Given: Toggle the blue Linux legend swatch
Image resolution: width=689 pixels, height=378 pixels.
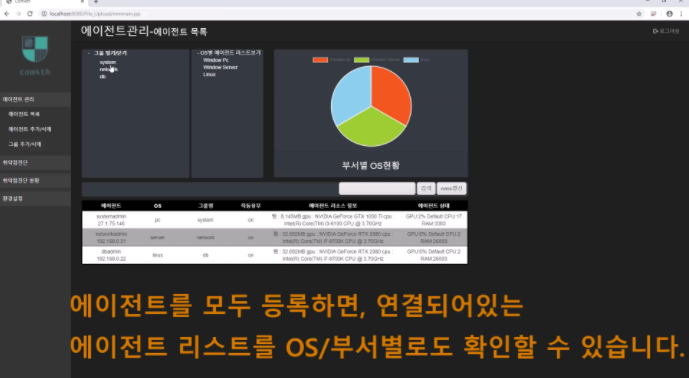Looking at the screenshot, I should (x=411, y=60).
